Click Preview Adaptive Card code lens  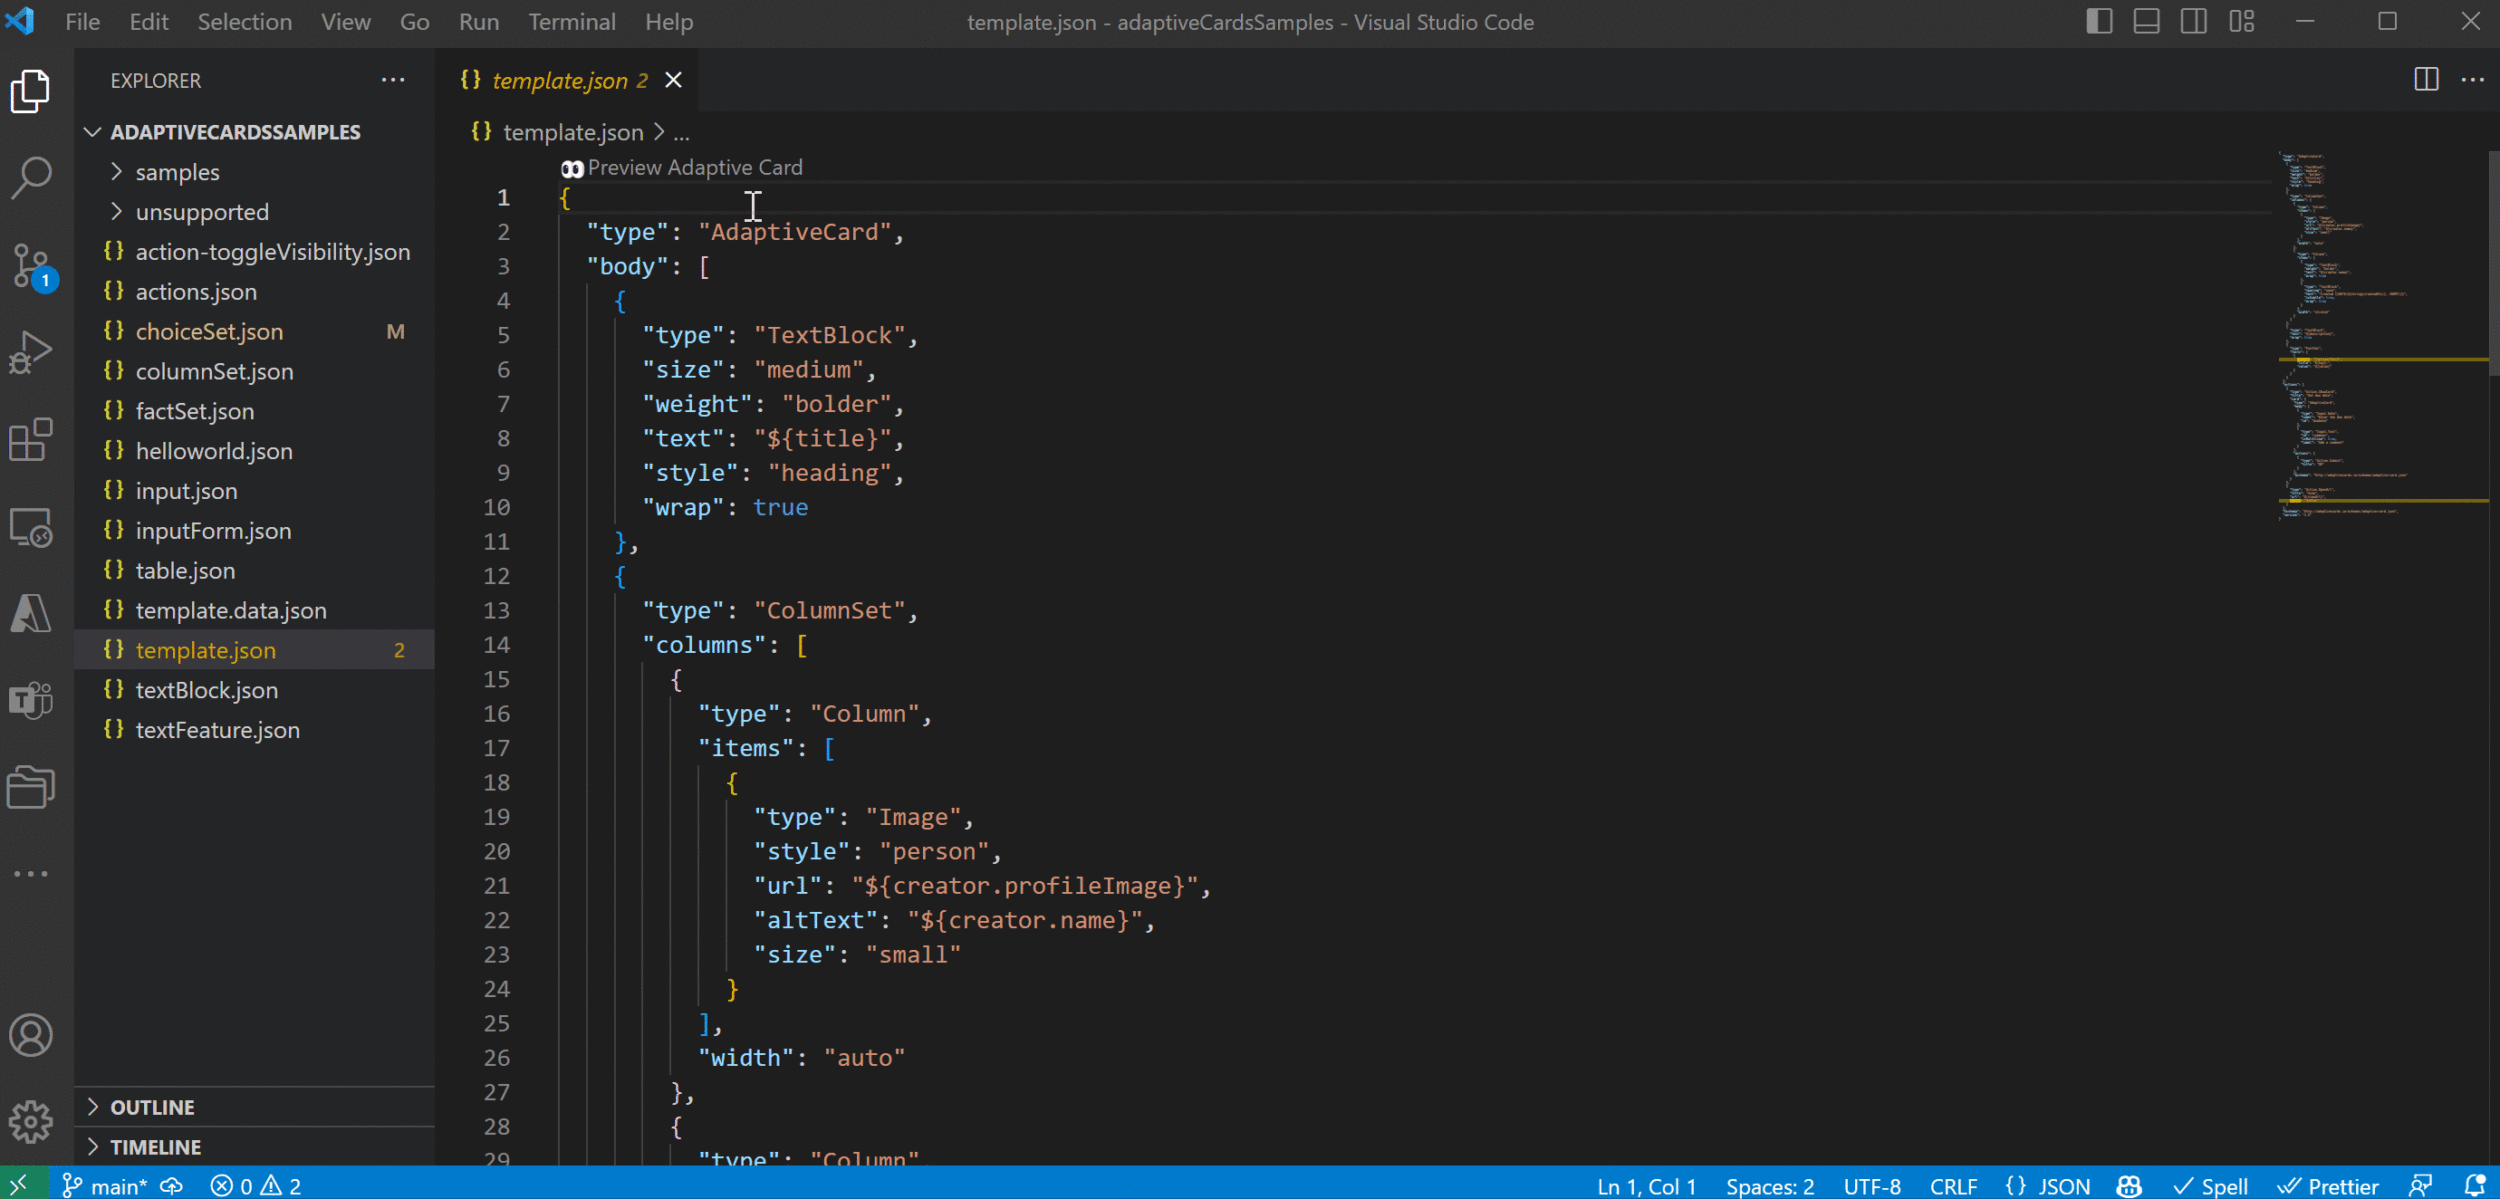694,167
